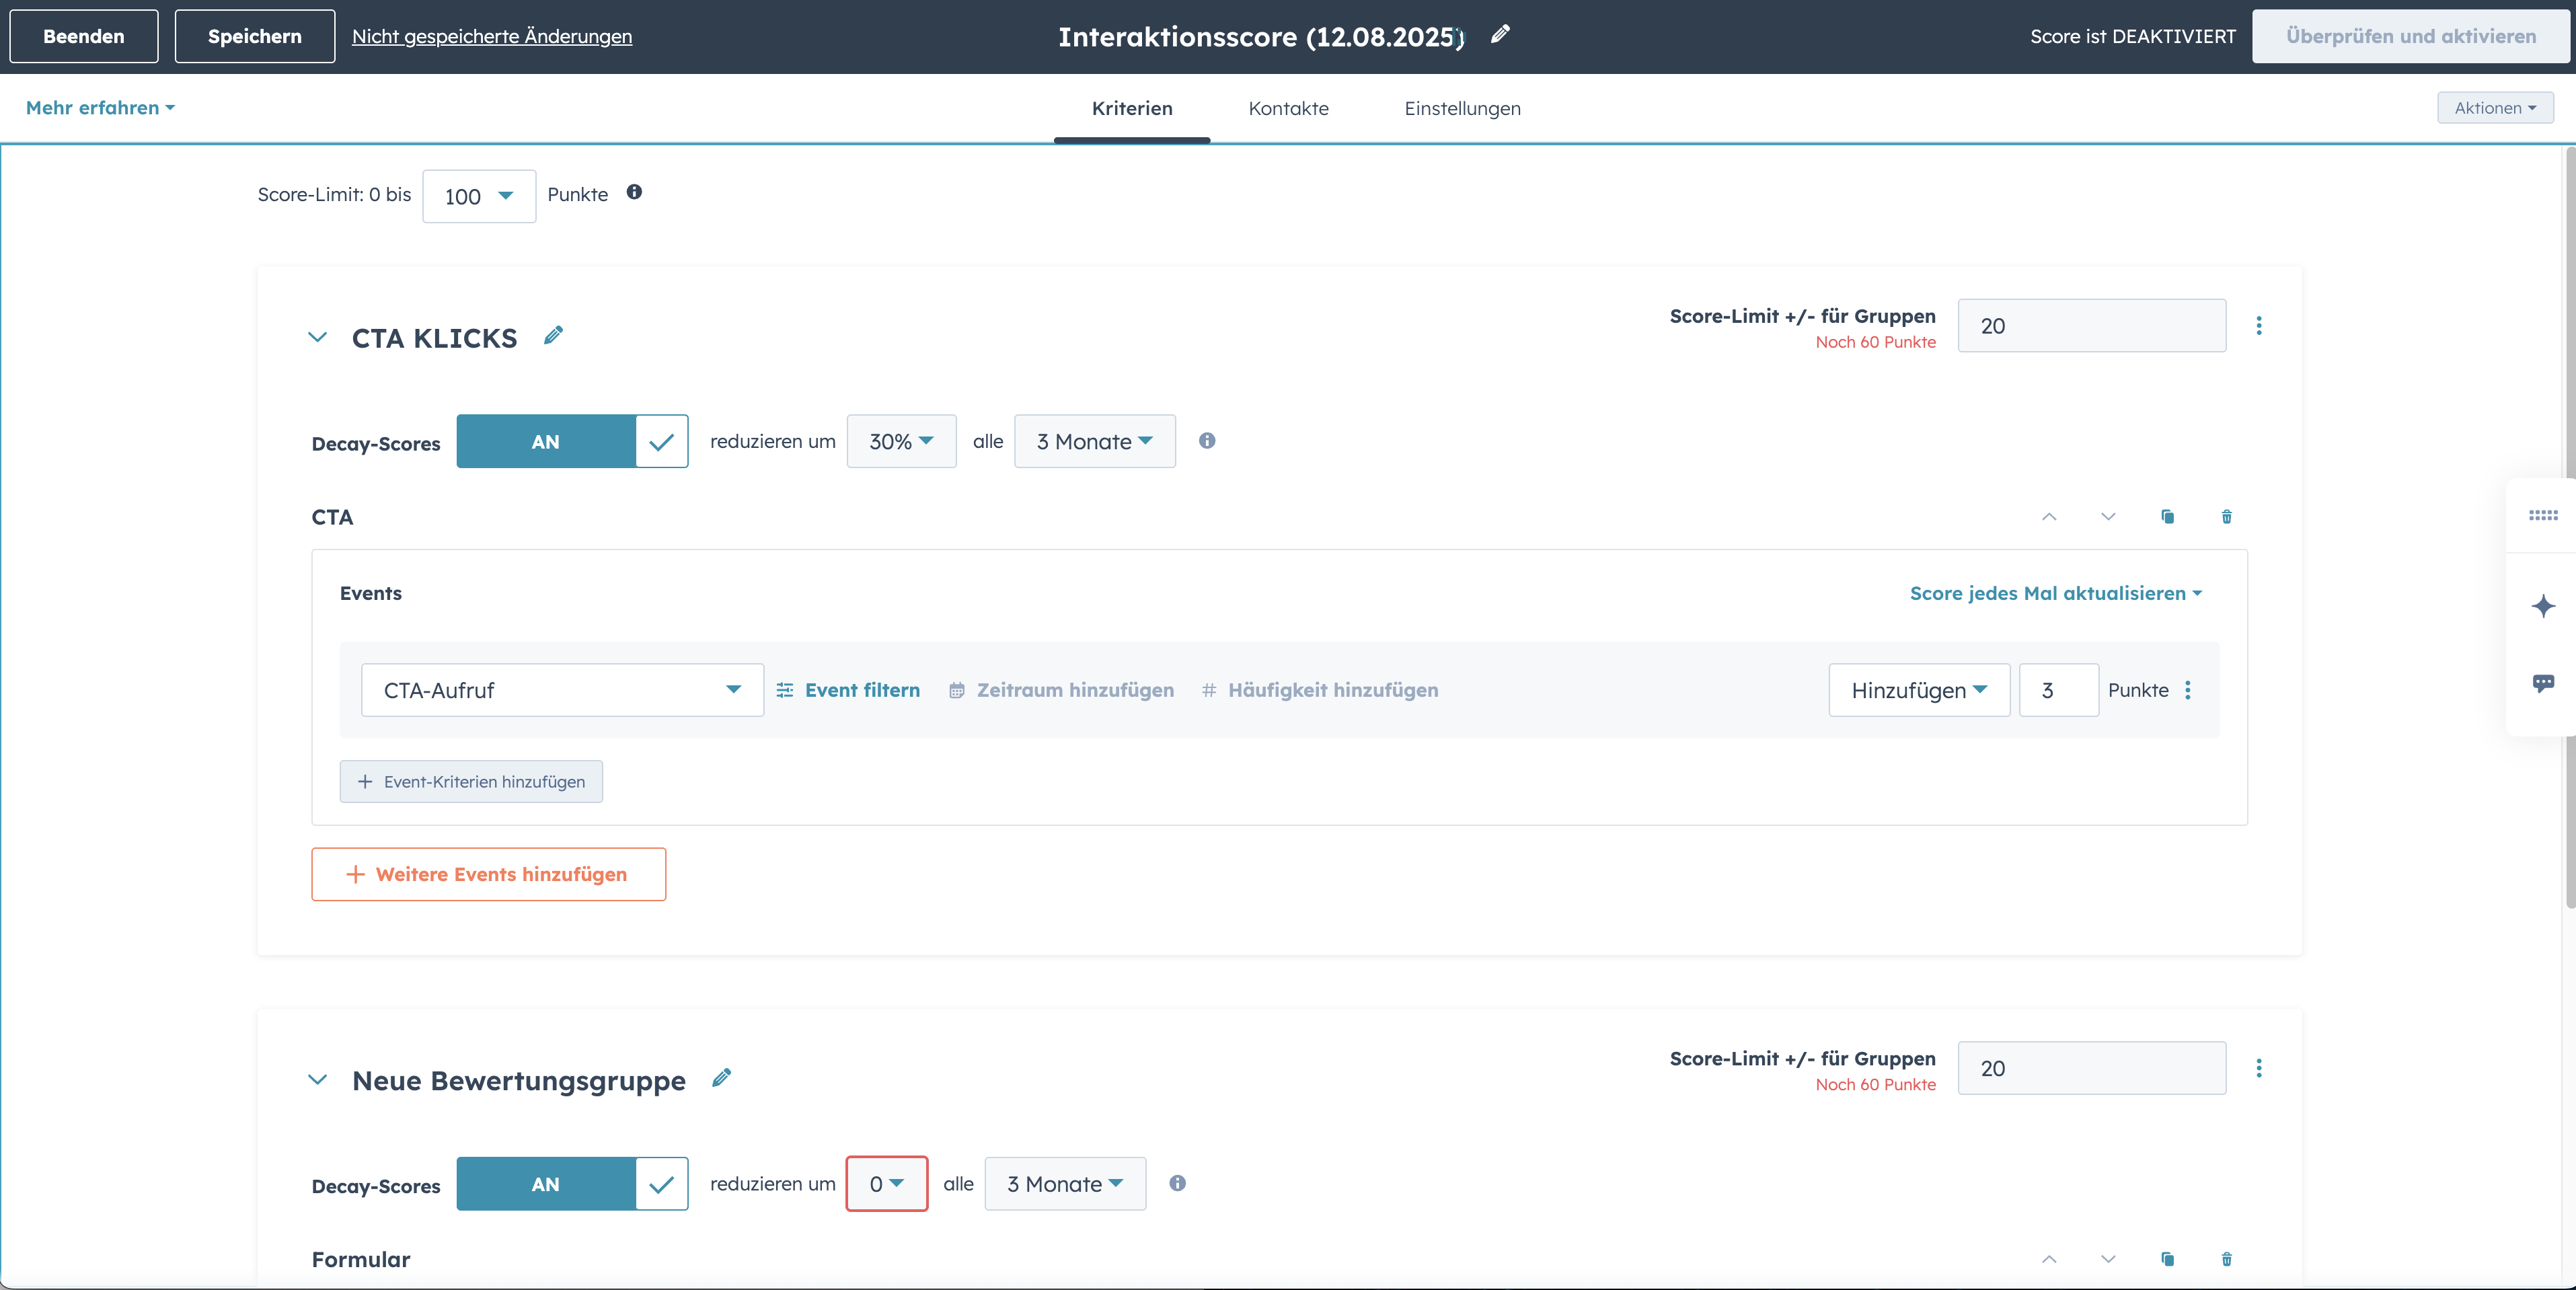The height and width of the screenshot is (1290, 2576).
Task: Add a Zeitraum to the CTA-Aufruf event
Action: [1061, 690]
